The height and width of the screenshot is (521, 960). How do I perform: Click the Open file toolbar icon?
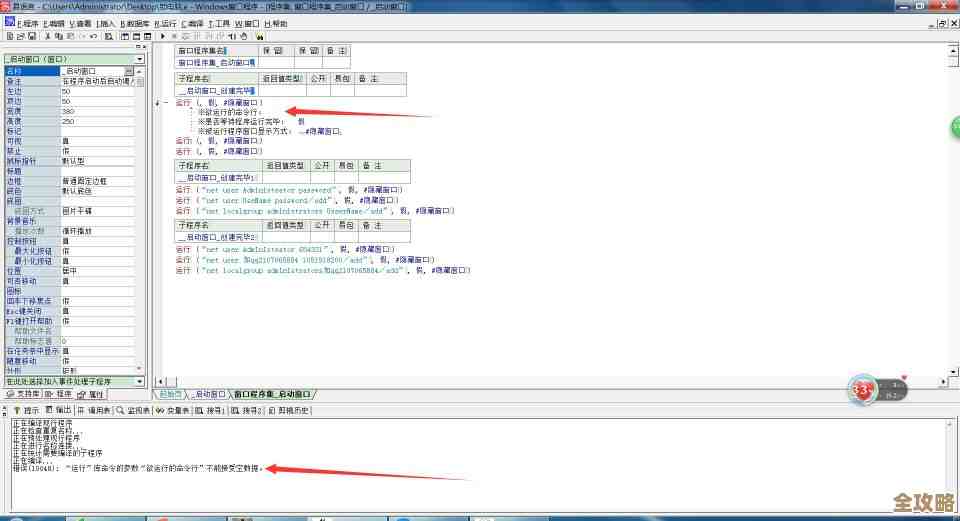pyautogui.click(x=19, y=36)
